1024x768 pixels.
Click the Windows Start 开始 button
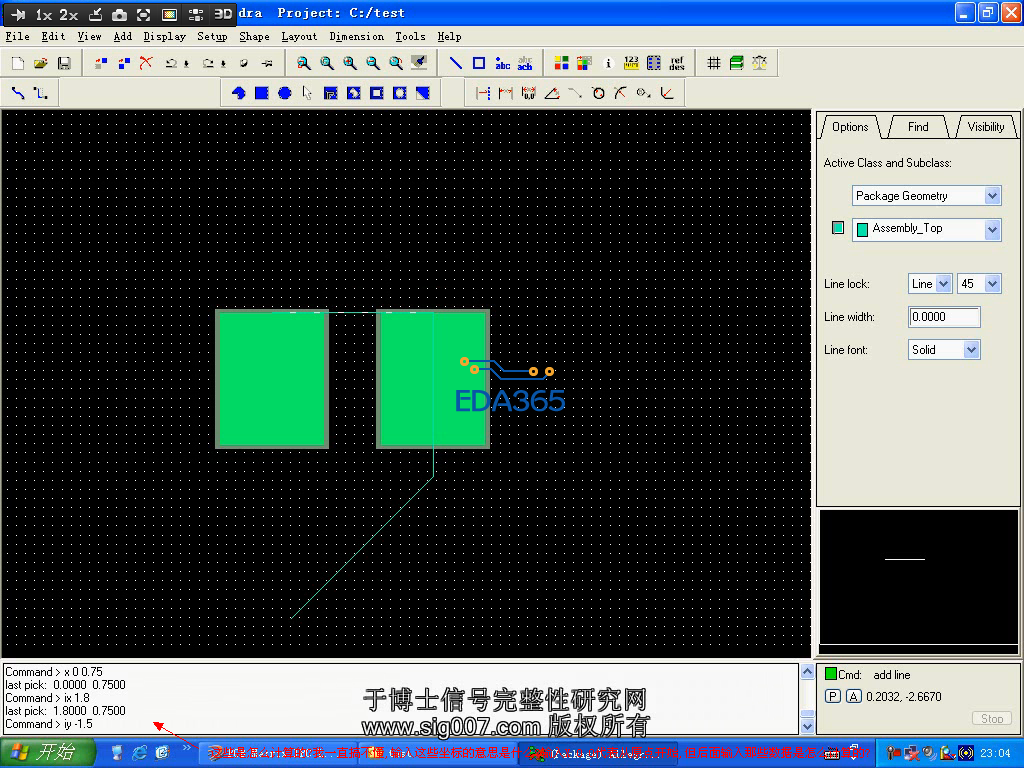tap(48, 752)
